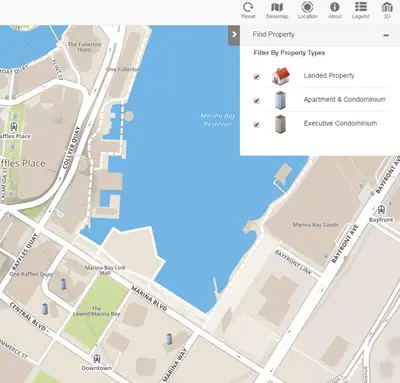The width and height of the screenshot is (400, 383).
Task: Click the Reset map icon
Action: point(248,10)
